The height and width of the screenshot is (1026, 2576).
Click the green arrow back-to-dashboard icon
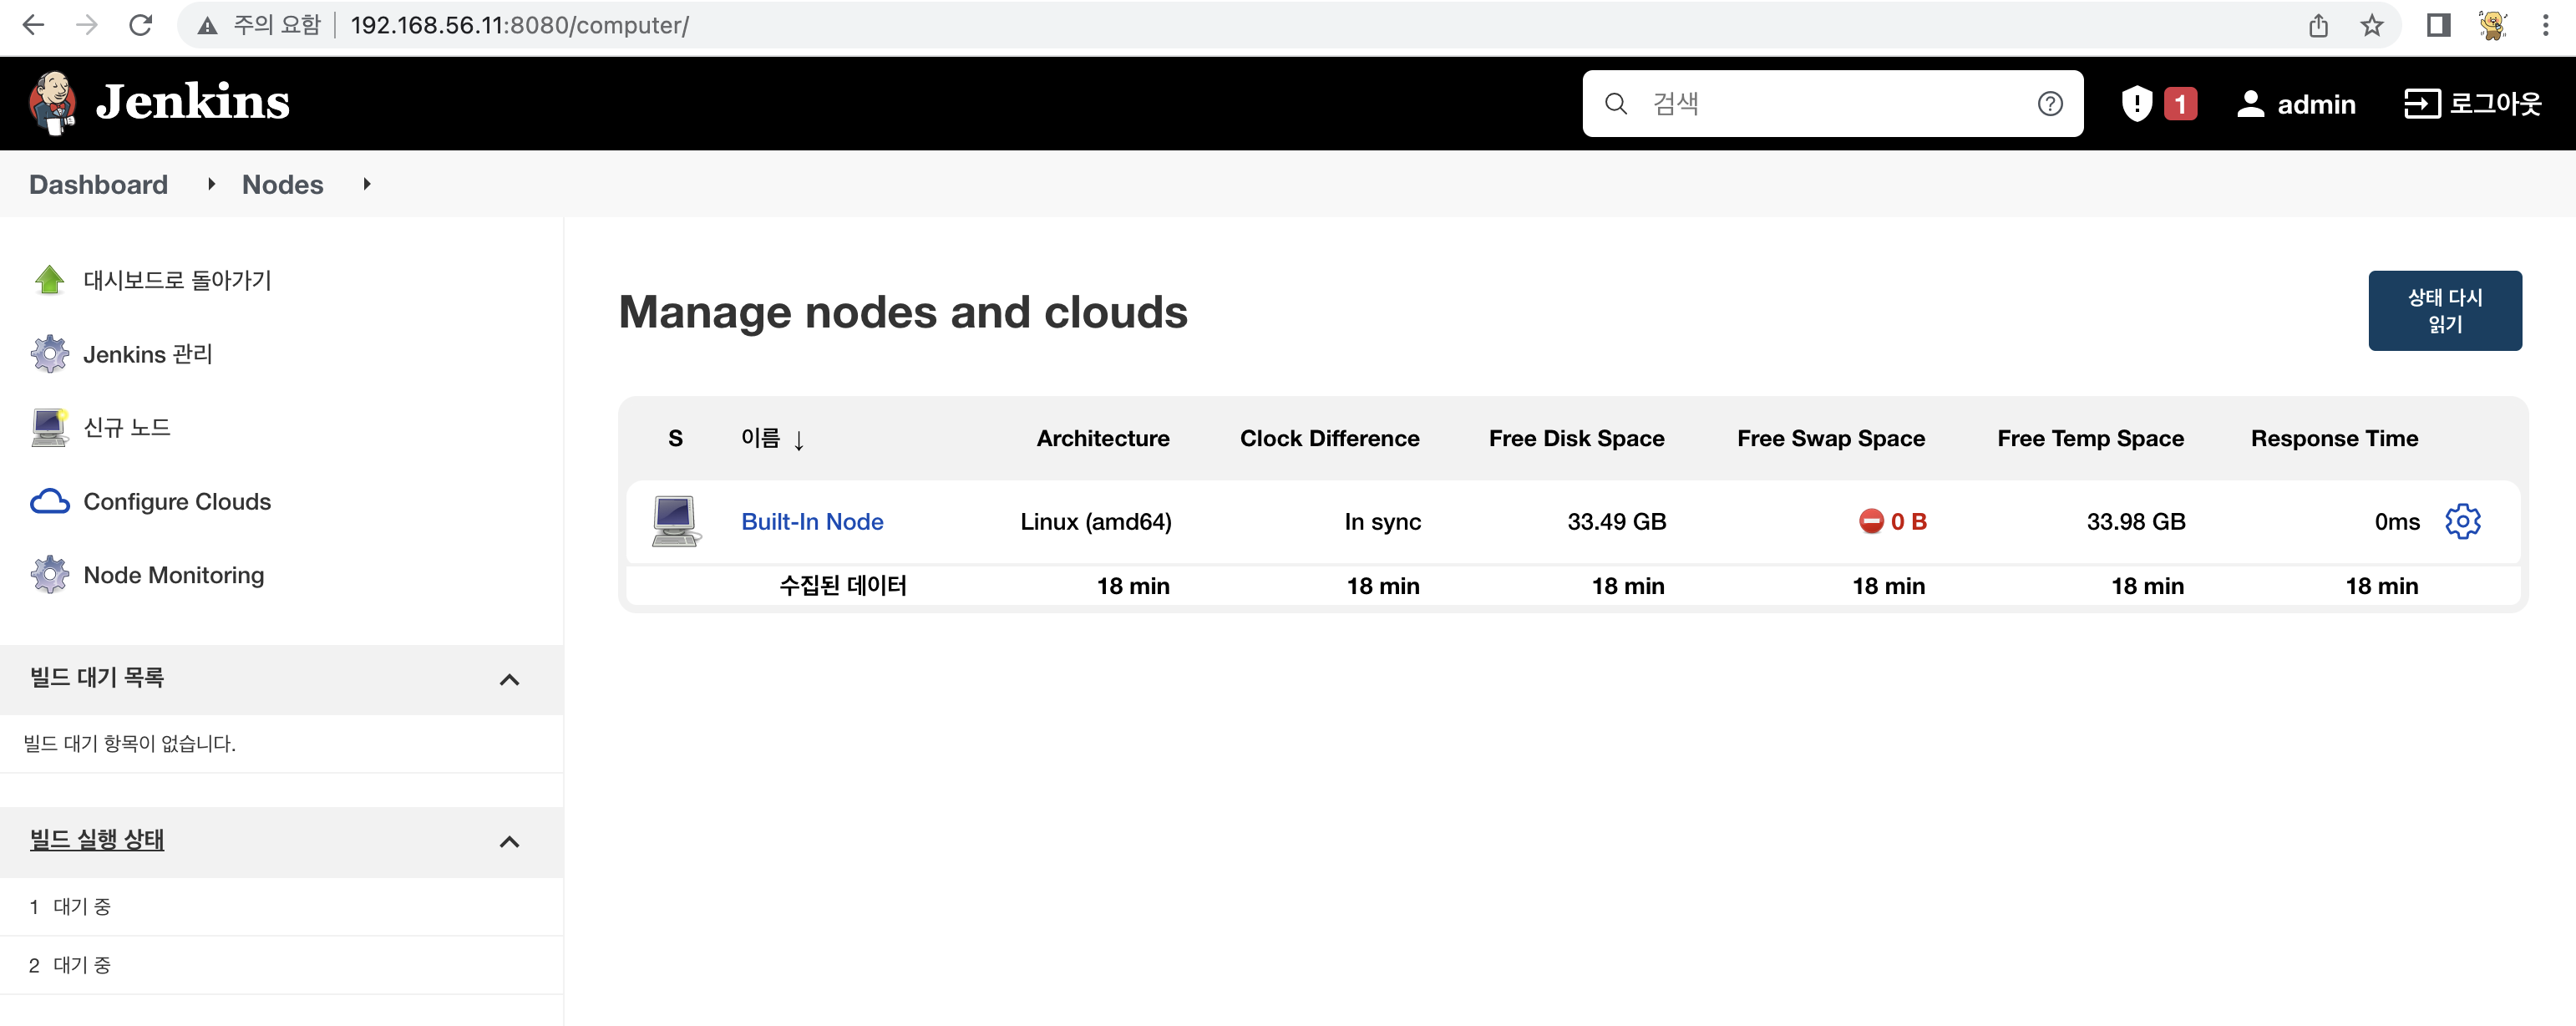click(x=49, y=280)
